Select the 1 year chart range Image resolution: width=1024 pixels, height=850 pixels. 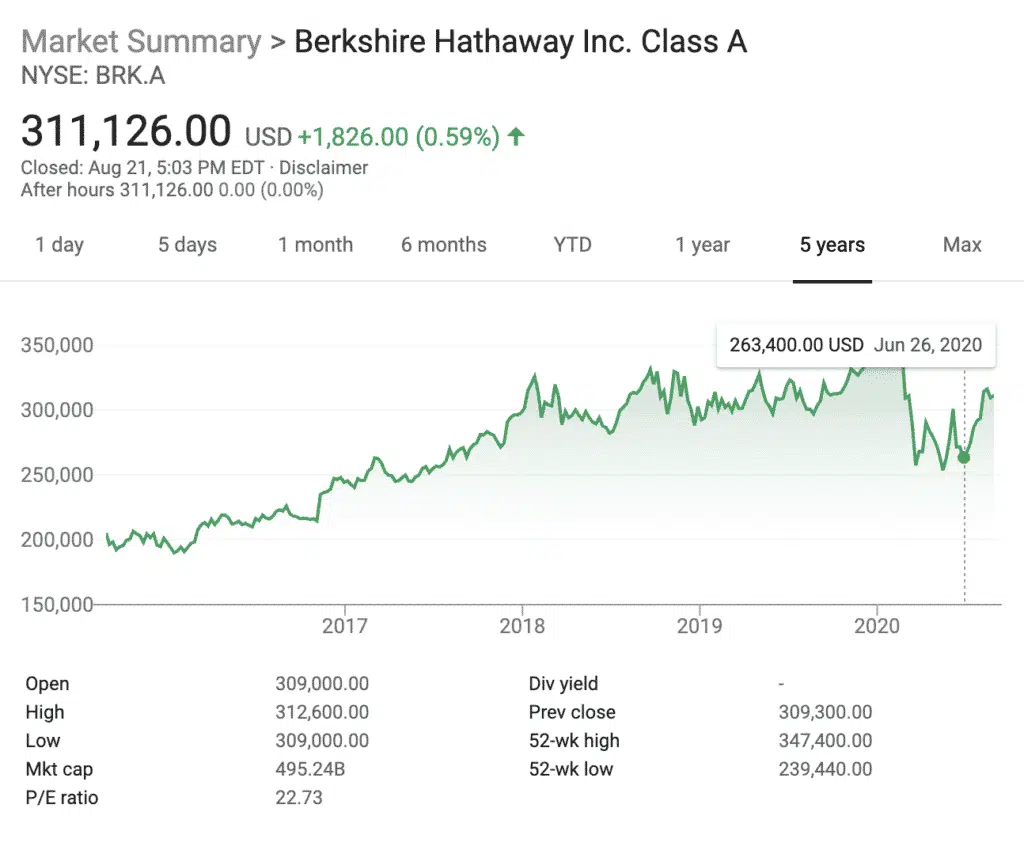[x=702, y=244]
